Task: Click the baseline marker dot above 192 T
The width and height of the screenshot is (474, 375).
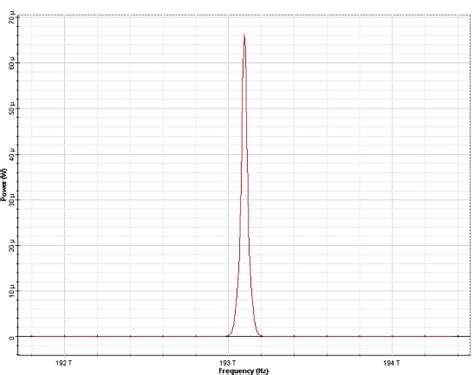Action: [x=64, y=336]
